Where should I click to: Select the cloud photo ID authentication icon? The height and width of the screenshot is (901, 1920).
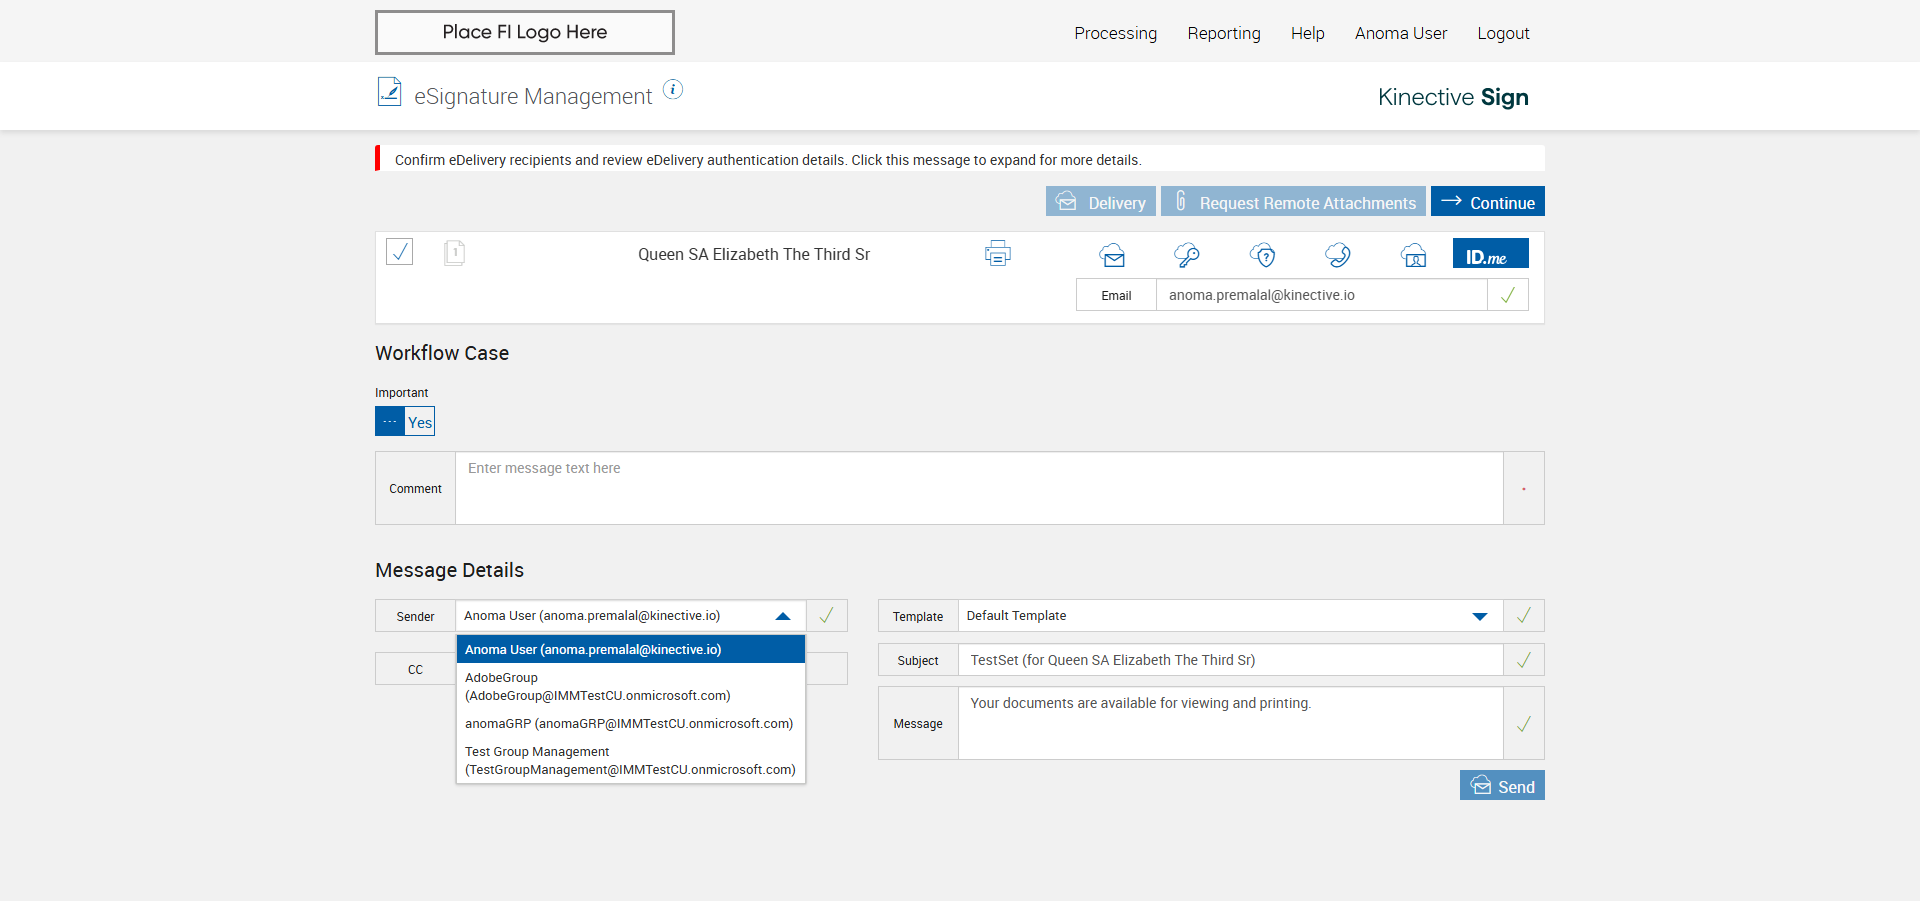[x=1413, y=255]
